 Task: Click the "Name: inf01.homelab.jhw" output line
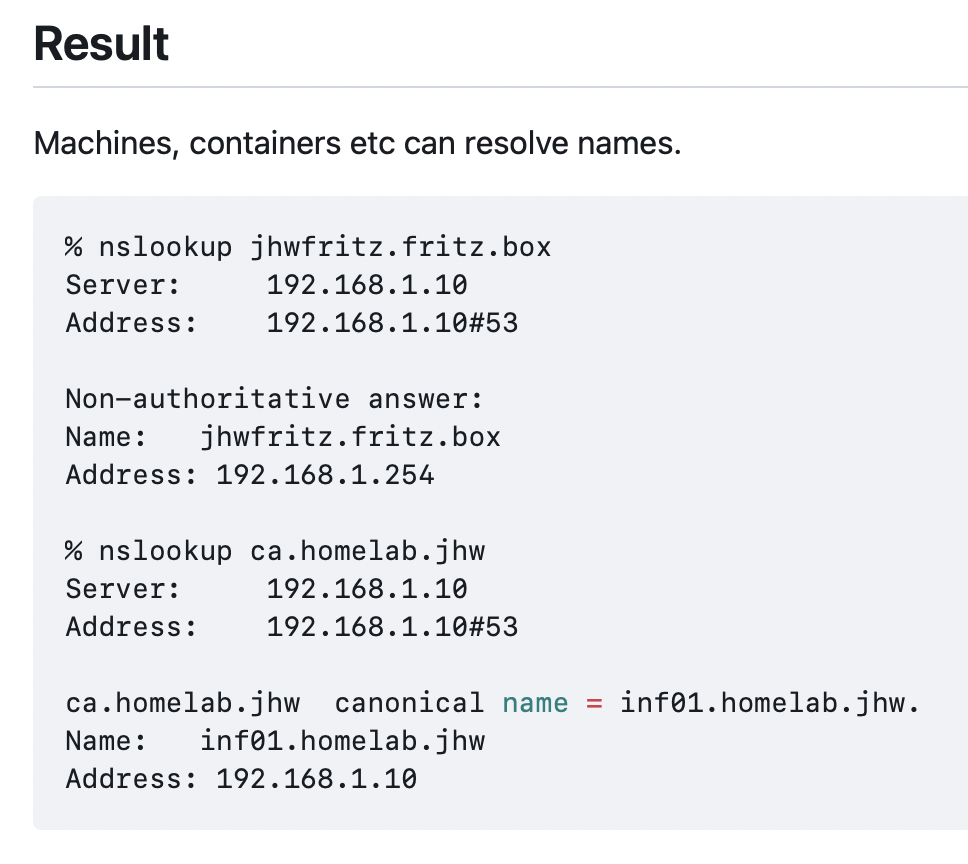pos(275,741)
